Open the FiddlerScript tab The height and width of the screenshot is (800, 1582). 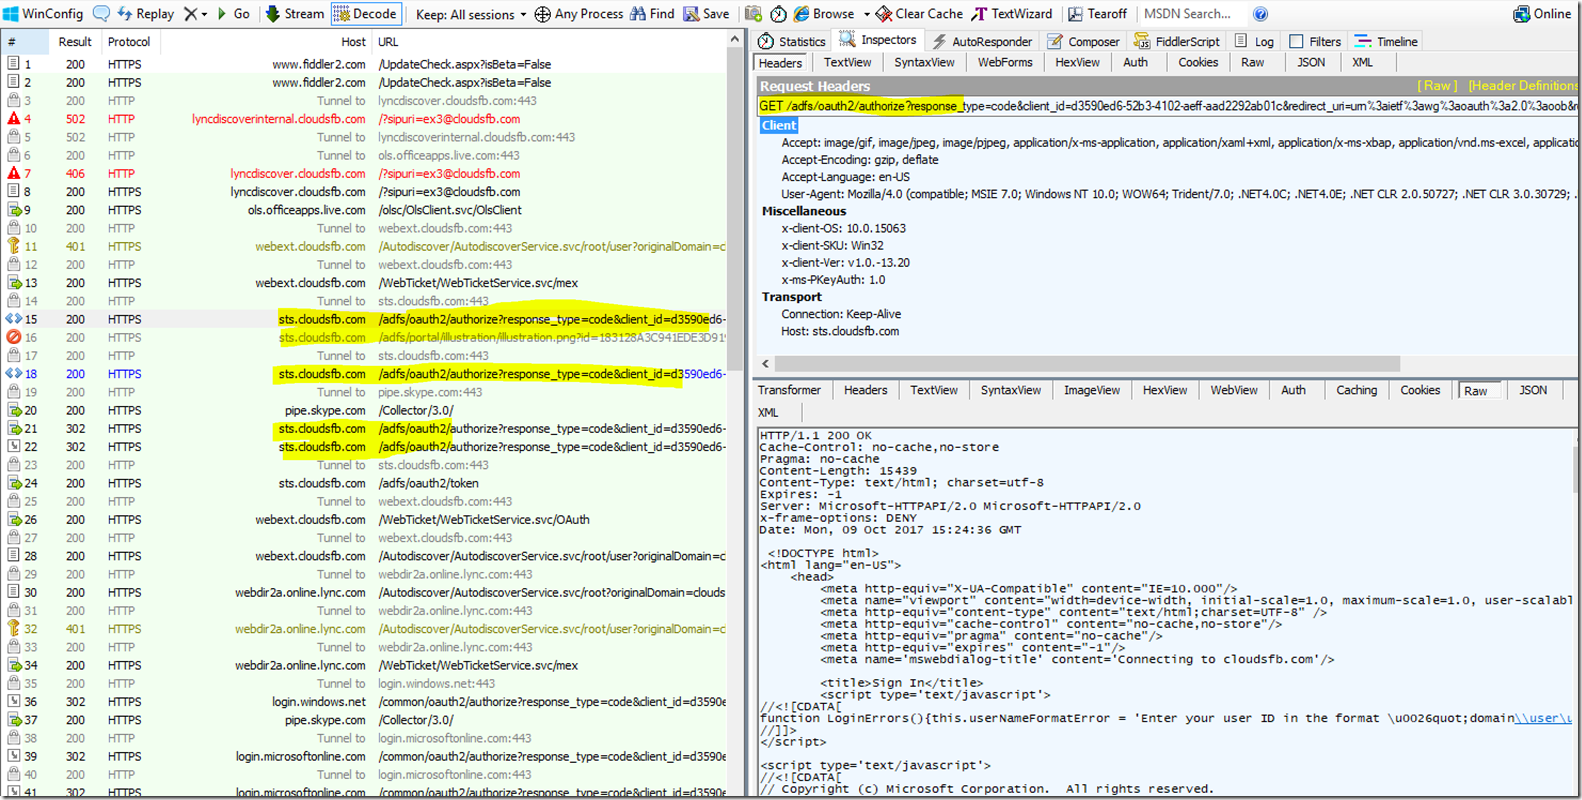tap(1177, 41)
